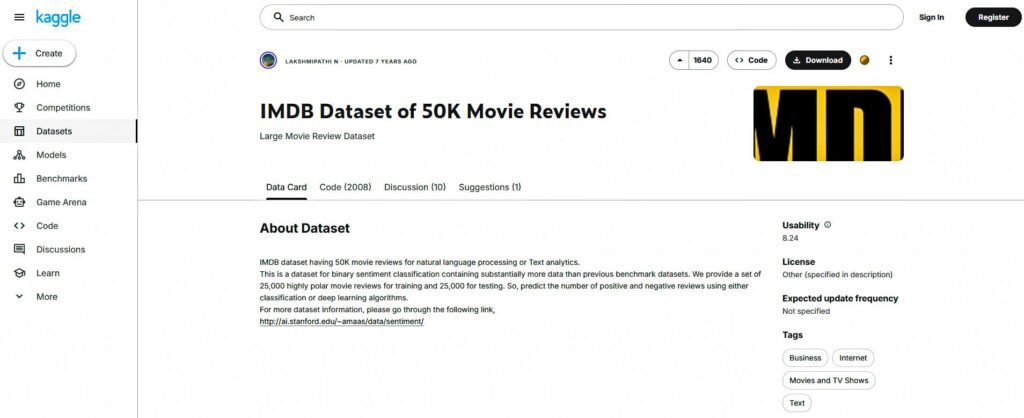The image size is (1024, 418).
Task: Click the IMDB dataset cover thumbnail
Action: (x=827, y=123)
